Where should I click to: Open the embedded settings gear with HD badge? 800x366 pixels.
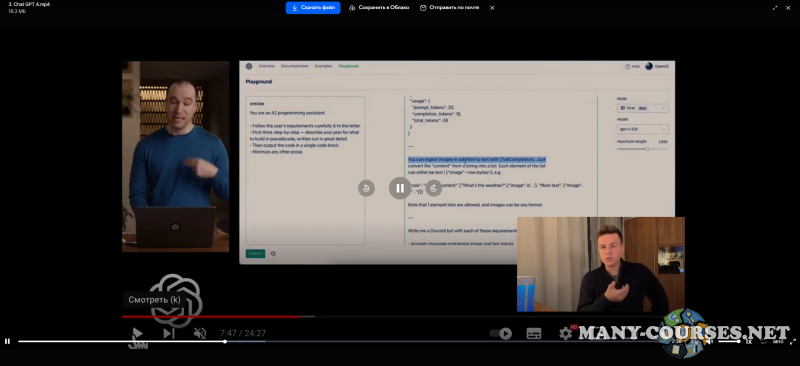tap(566, 333)
